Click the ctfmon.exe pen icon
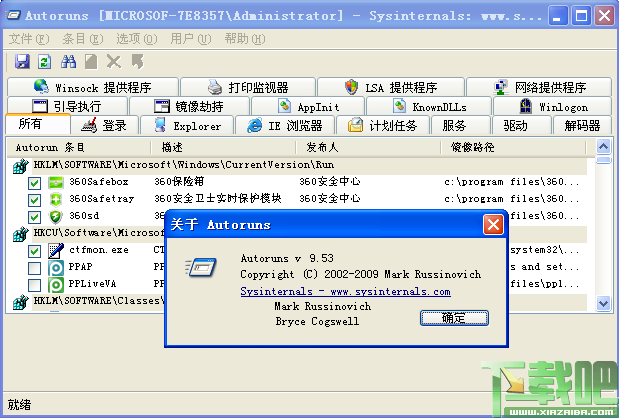619x418 pixels. point(56,250)
